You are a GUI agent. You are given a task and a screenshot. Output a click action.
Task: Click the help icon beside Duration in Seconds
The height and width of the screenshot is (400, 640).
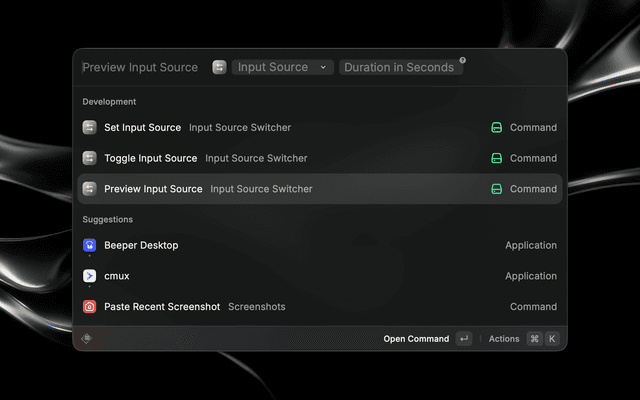click(x=462, y=60)
